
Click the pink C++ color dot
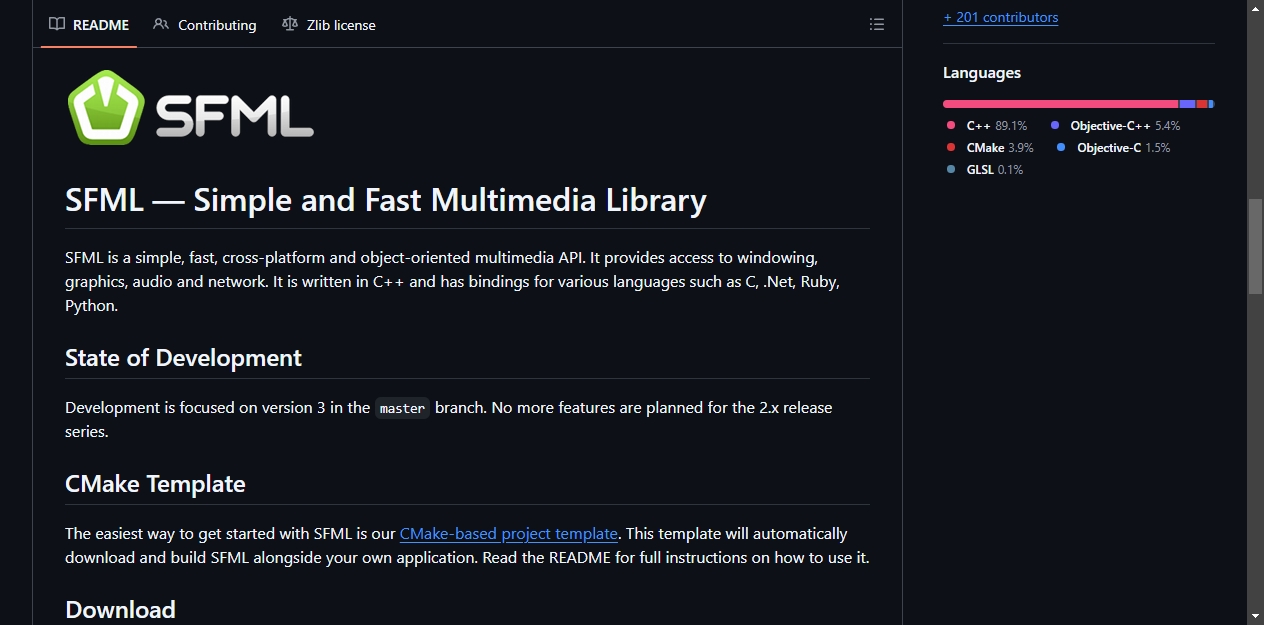pos(951,126)
